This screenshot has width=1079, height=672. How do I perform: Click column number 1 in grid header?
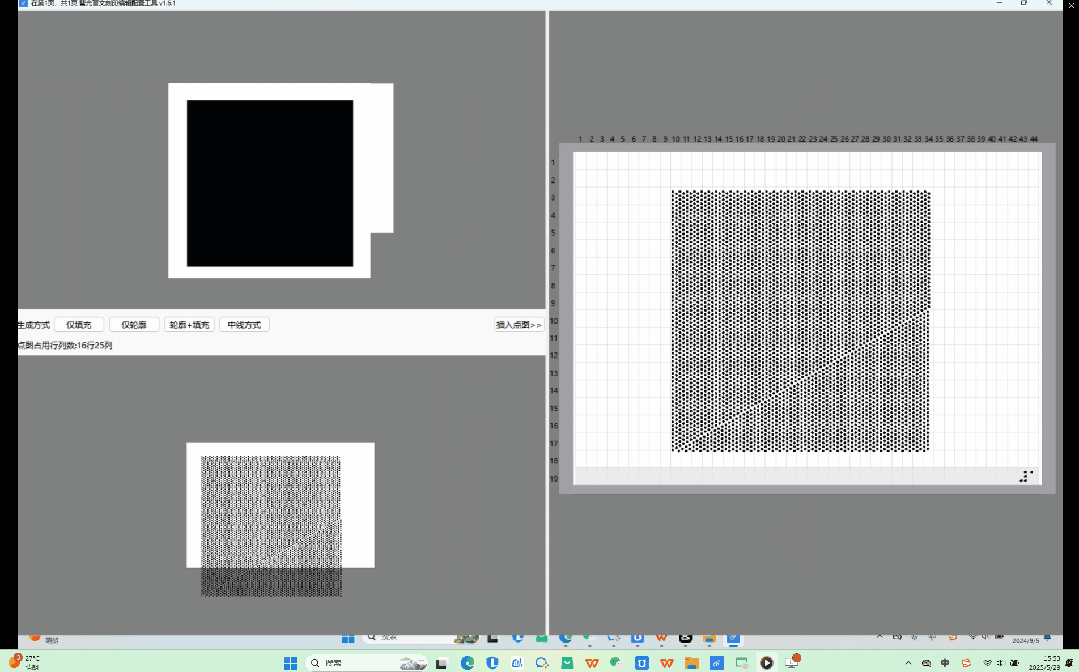coord(580,139)
